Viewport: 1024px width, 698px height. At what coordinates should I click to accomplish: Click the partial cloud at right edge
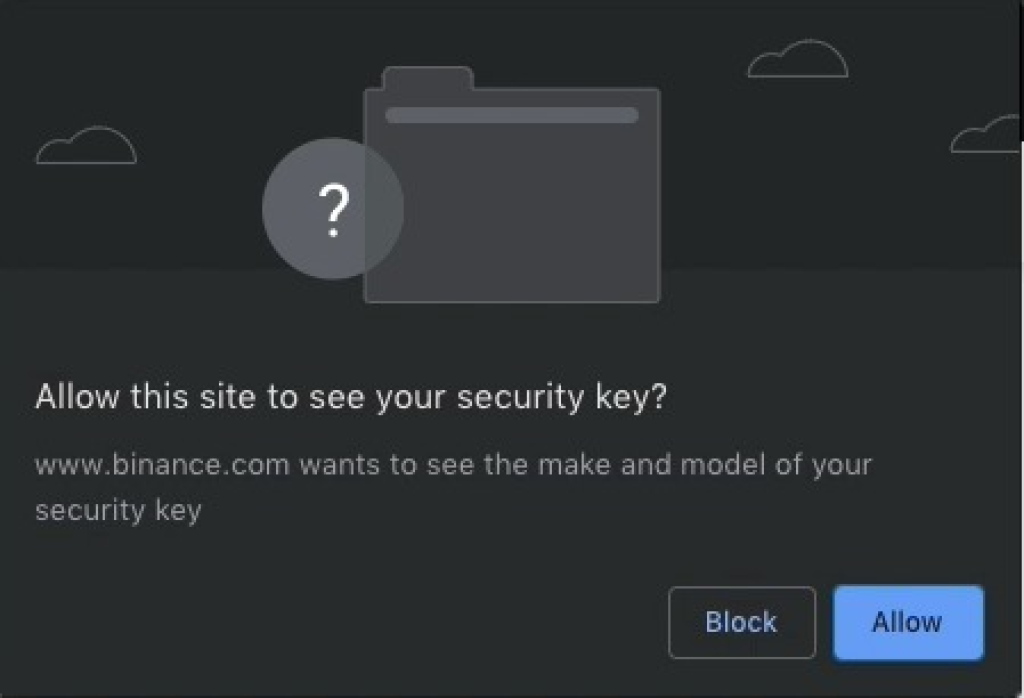point(985,134)
